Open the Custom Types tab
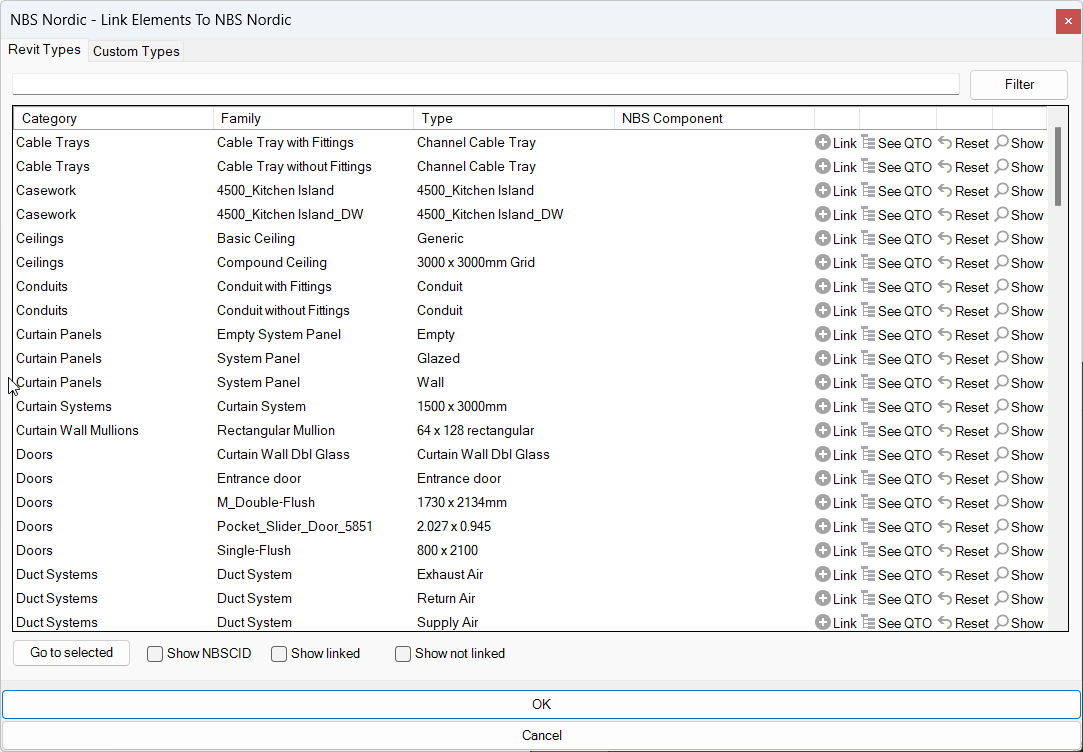1083x752 pixels. 136,51
